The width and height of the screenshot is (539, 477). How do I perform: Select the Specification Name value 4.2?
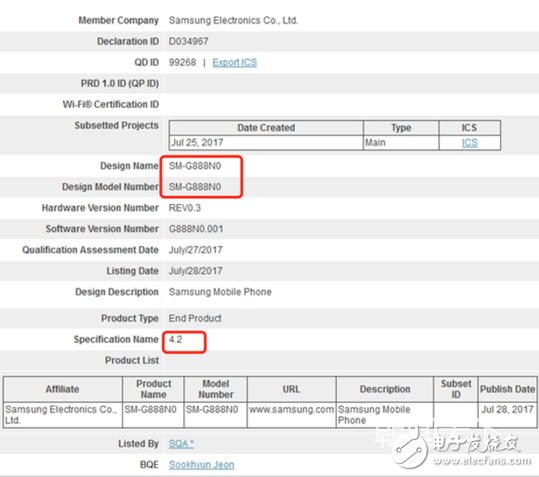[x=175, y=340]
